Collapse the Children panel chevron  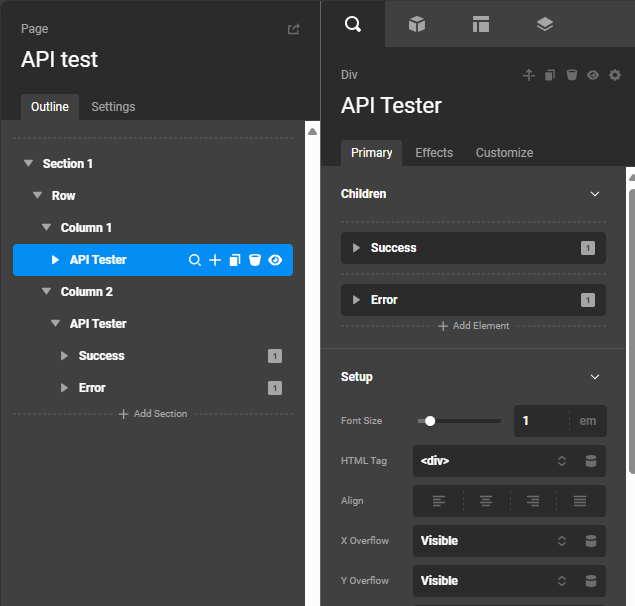[x=595, y=194]
